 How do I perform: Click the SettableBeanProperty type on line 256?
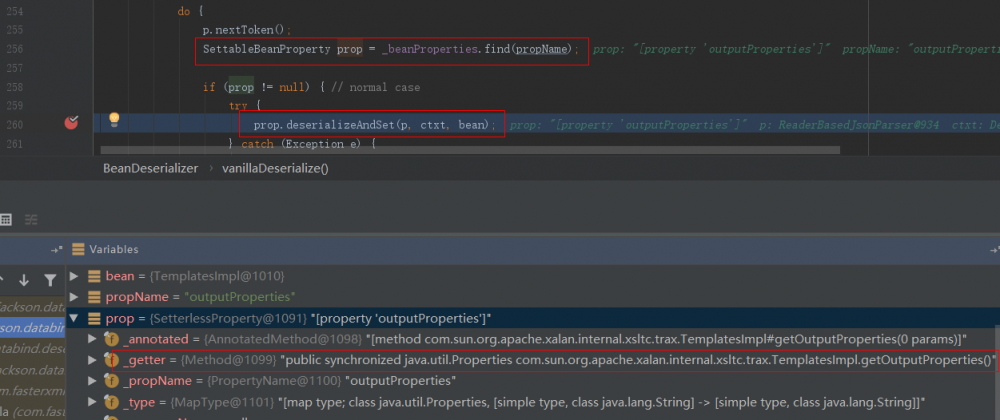point(267,49)
